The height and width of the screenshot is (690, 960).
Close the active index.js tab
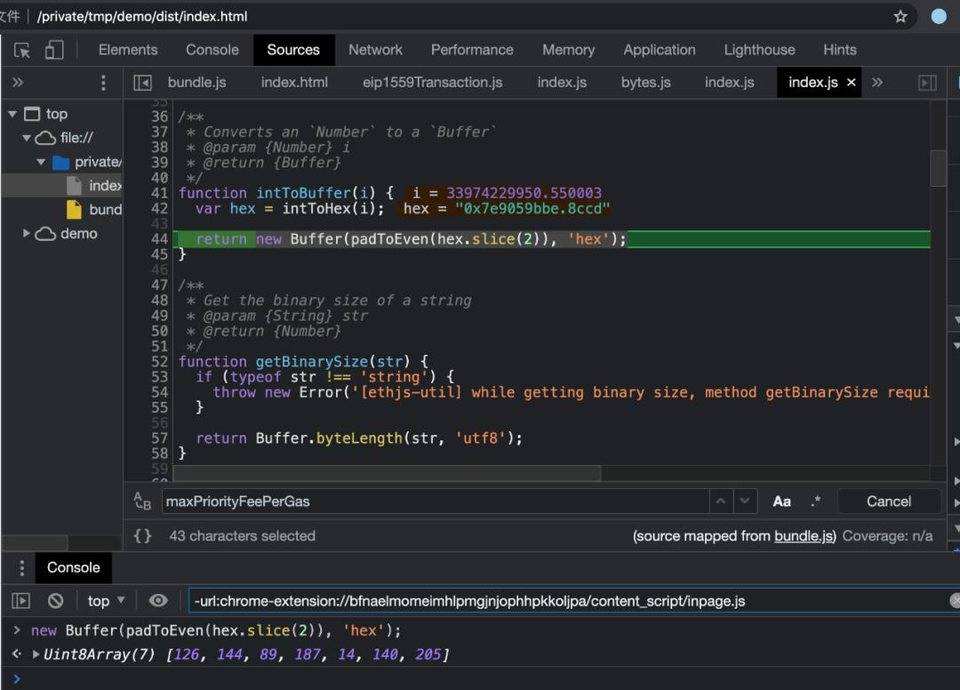(851, 82)
